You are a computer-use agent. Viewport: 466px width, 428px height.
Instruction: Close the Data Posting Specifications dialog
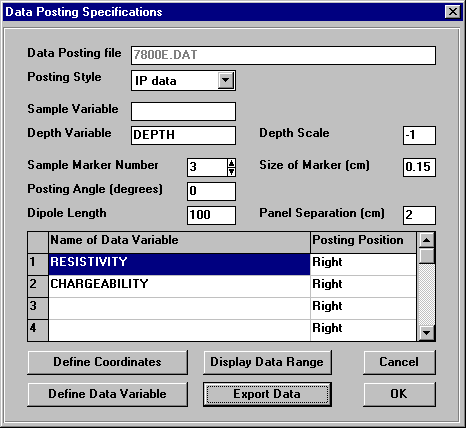[453, 12]
